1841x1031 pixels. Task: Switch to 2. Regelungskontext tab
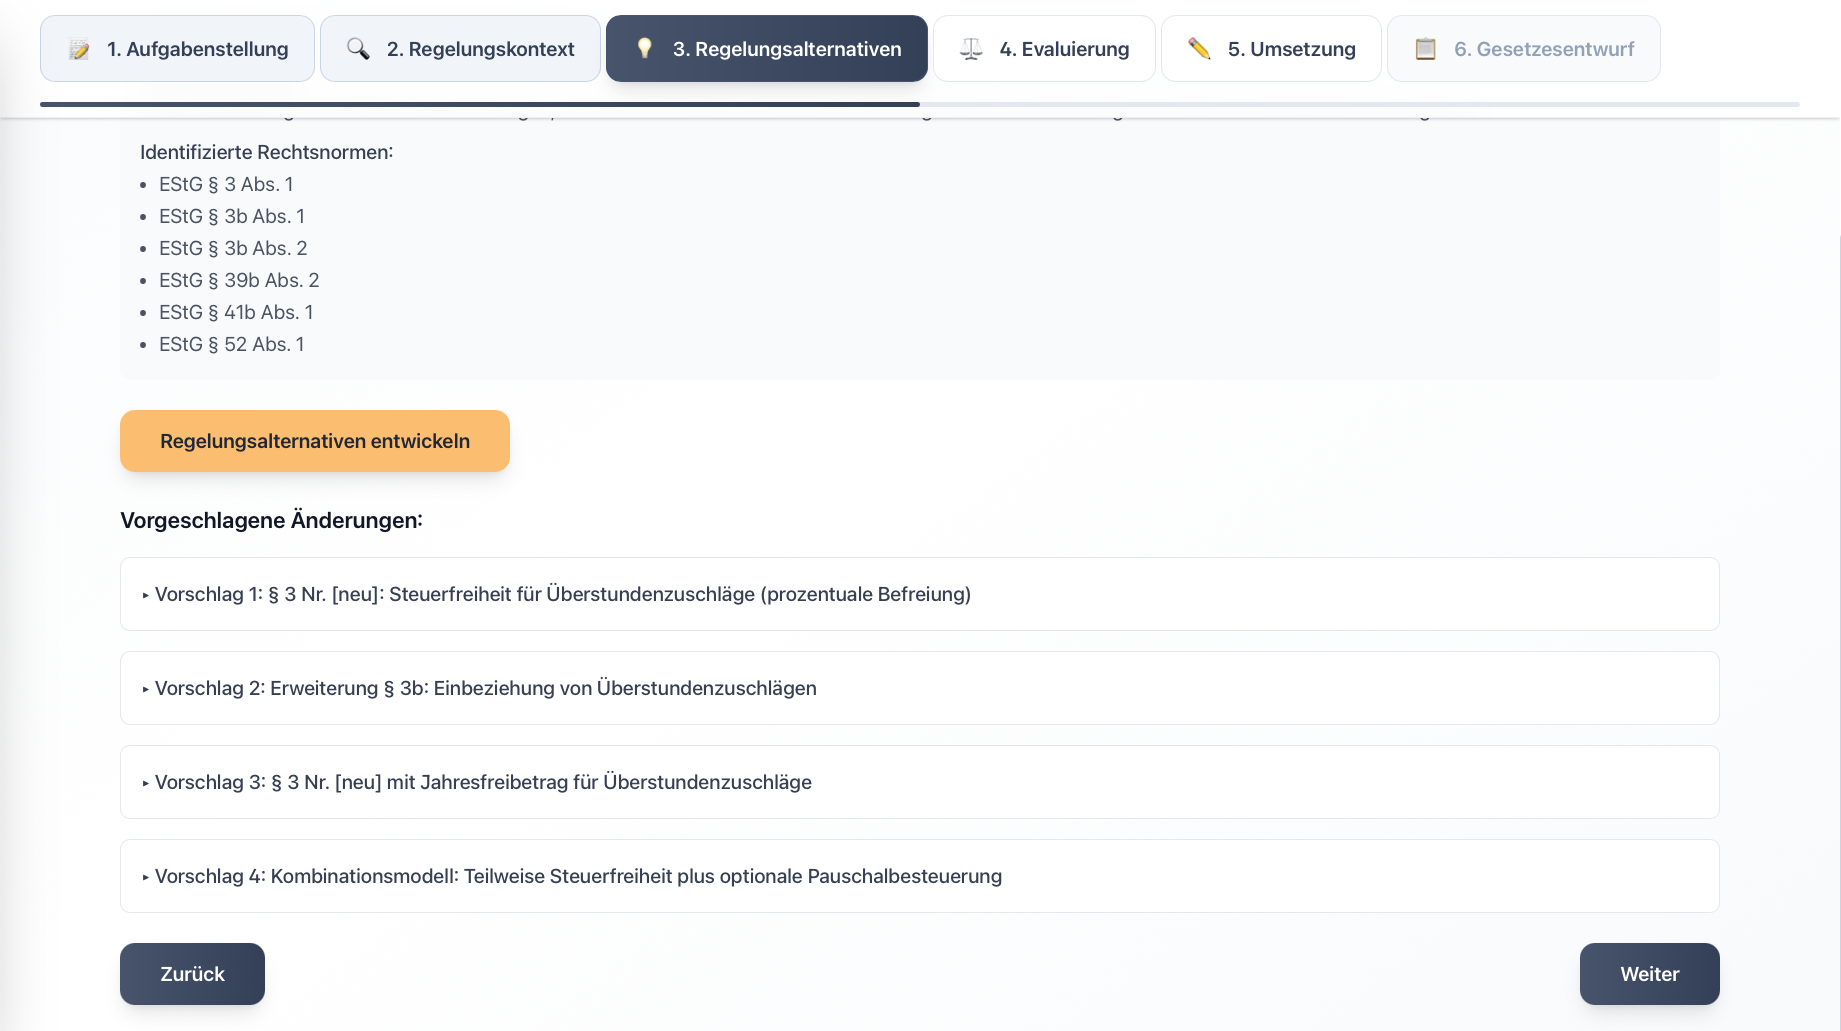[460, 48]
